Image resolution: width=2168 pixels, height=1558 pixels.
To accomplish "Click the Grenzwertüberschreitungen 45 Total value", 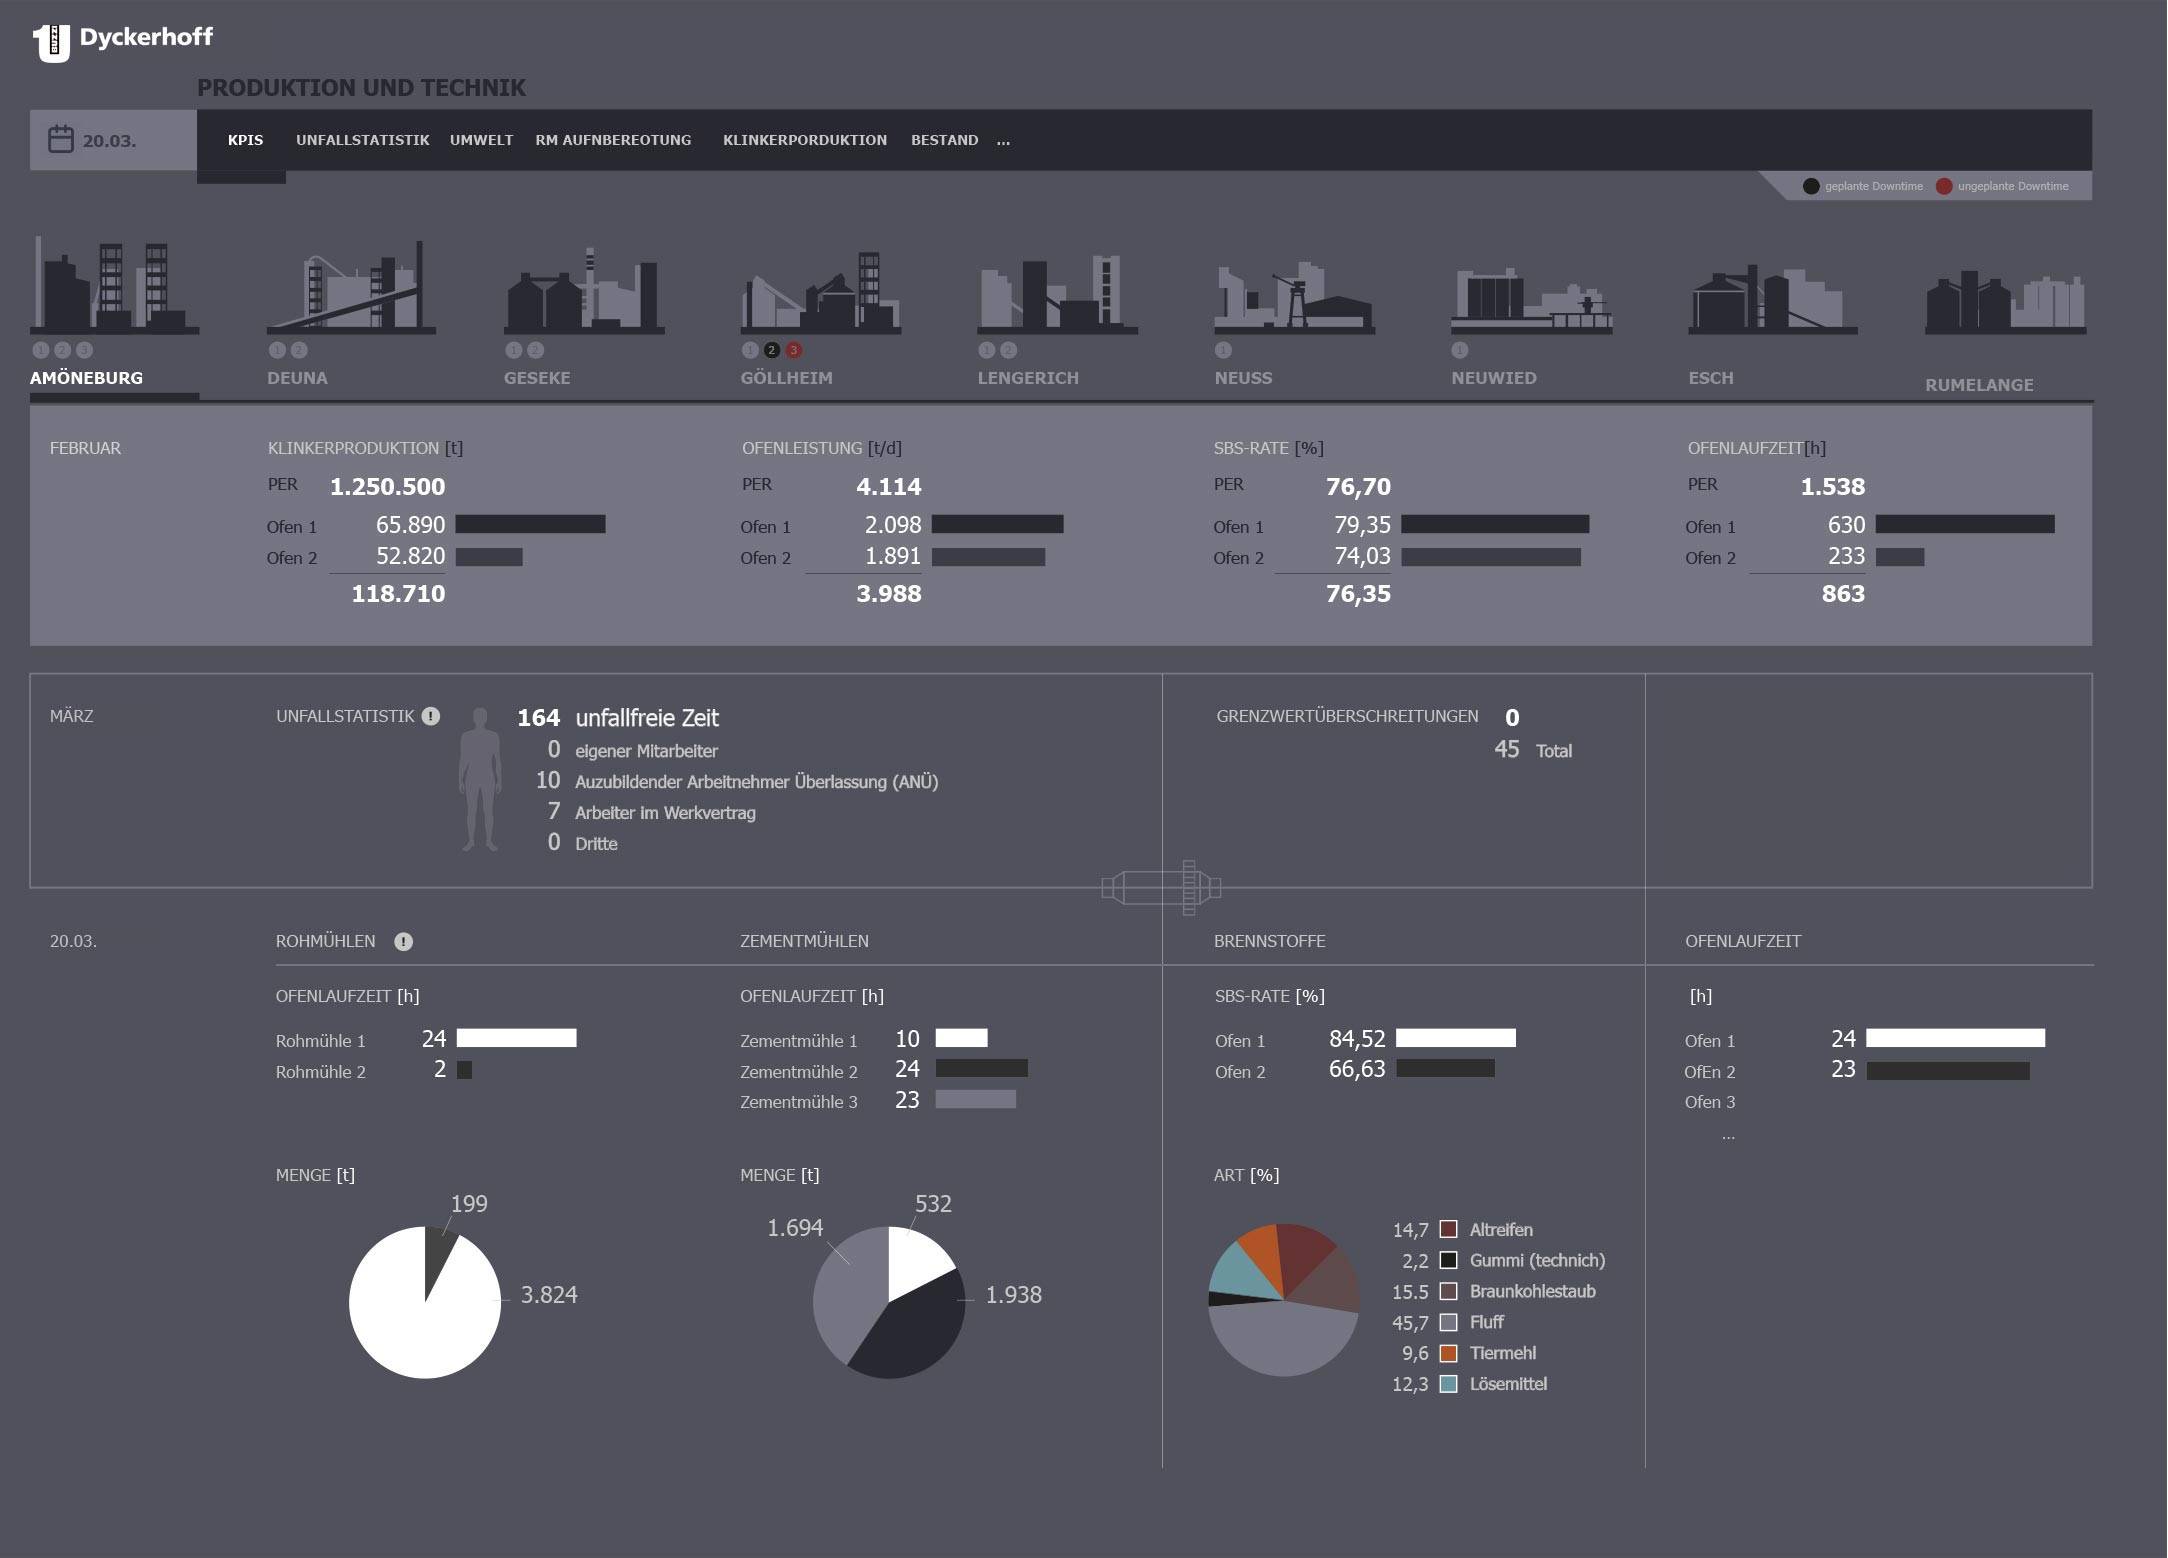I will point(1507,749).
